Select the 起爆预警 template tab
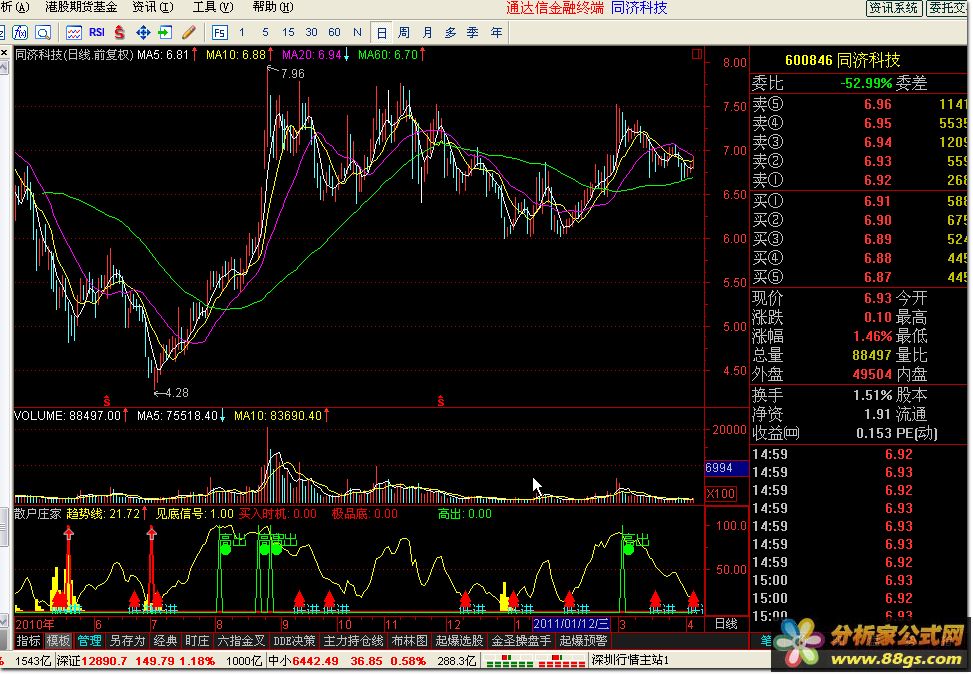The image size is (973, 674). point(583,640)
